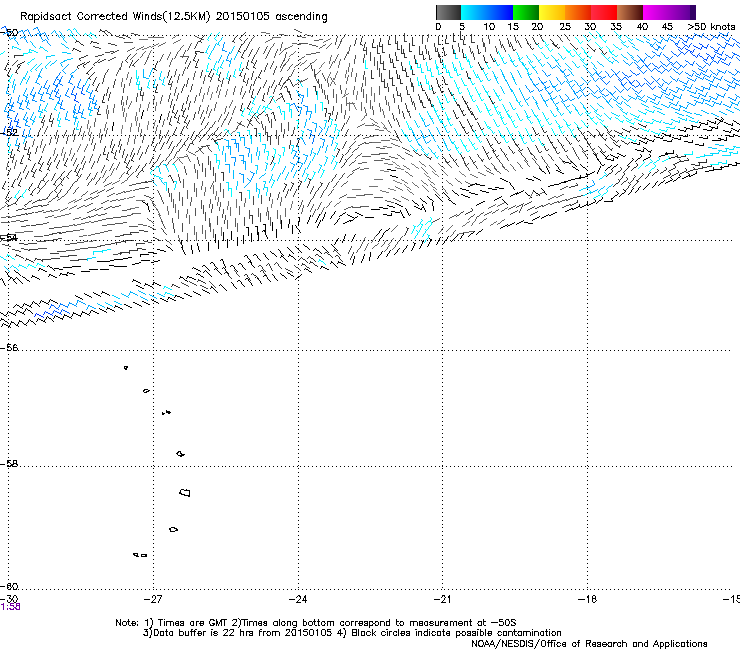Click the -24 longitude axis label
Image resolution: width=740 pixels, height=650 pixels.
click(298, 599)
